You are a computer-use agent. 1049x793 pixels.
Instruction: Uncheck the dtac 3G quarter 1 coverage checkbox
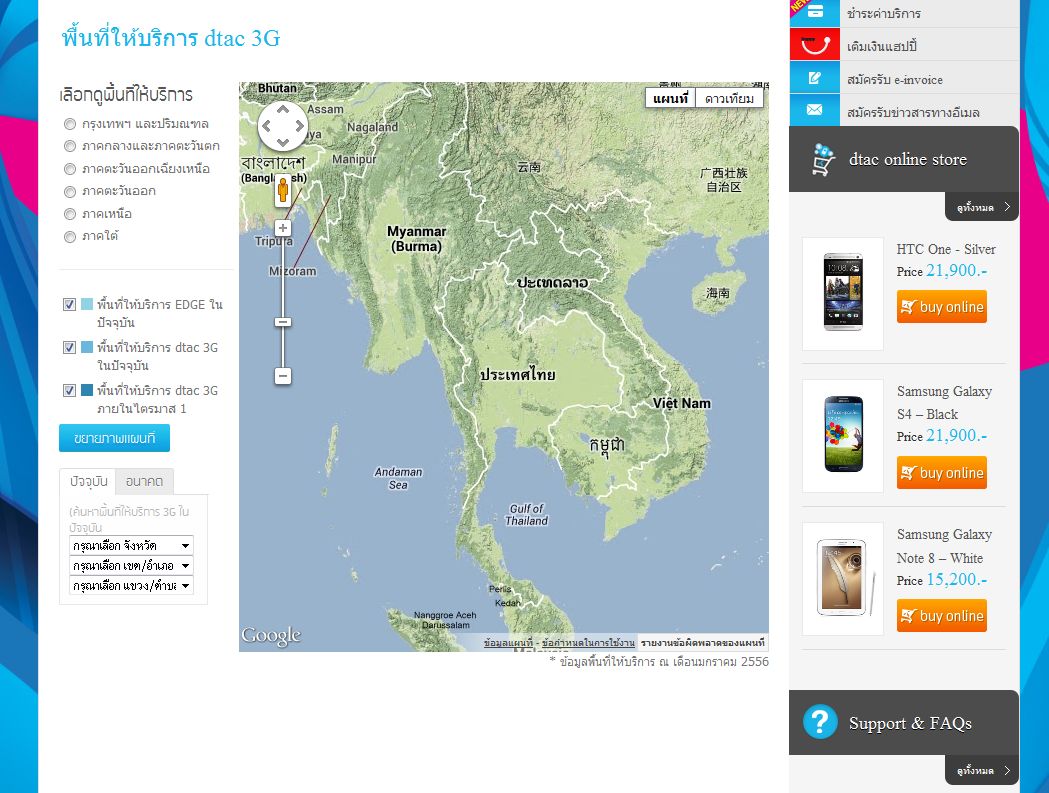pyautogui.click(x=69, y=390)
